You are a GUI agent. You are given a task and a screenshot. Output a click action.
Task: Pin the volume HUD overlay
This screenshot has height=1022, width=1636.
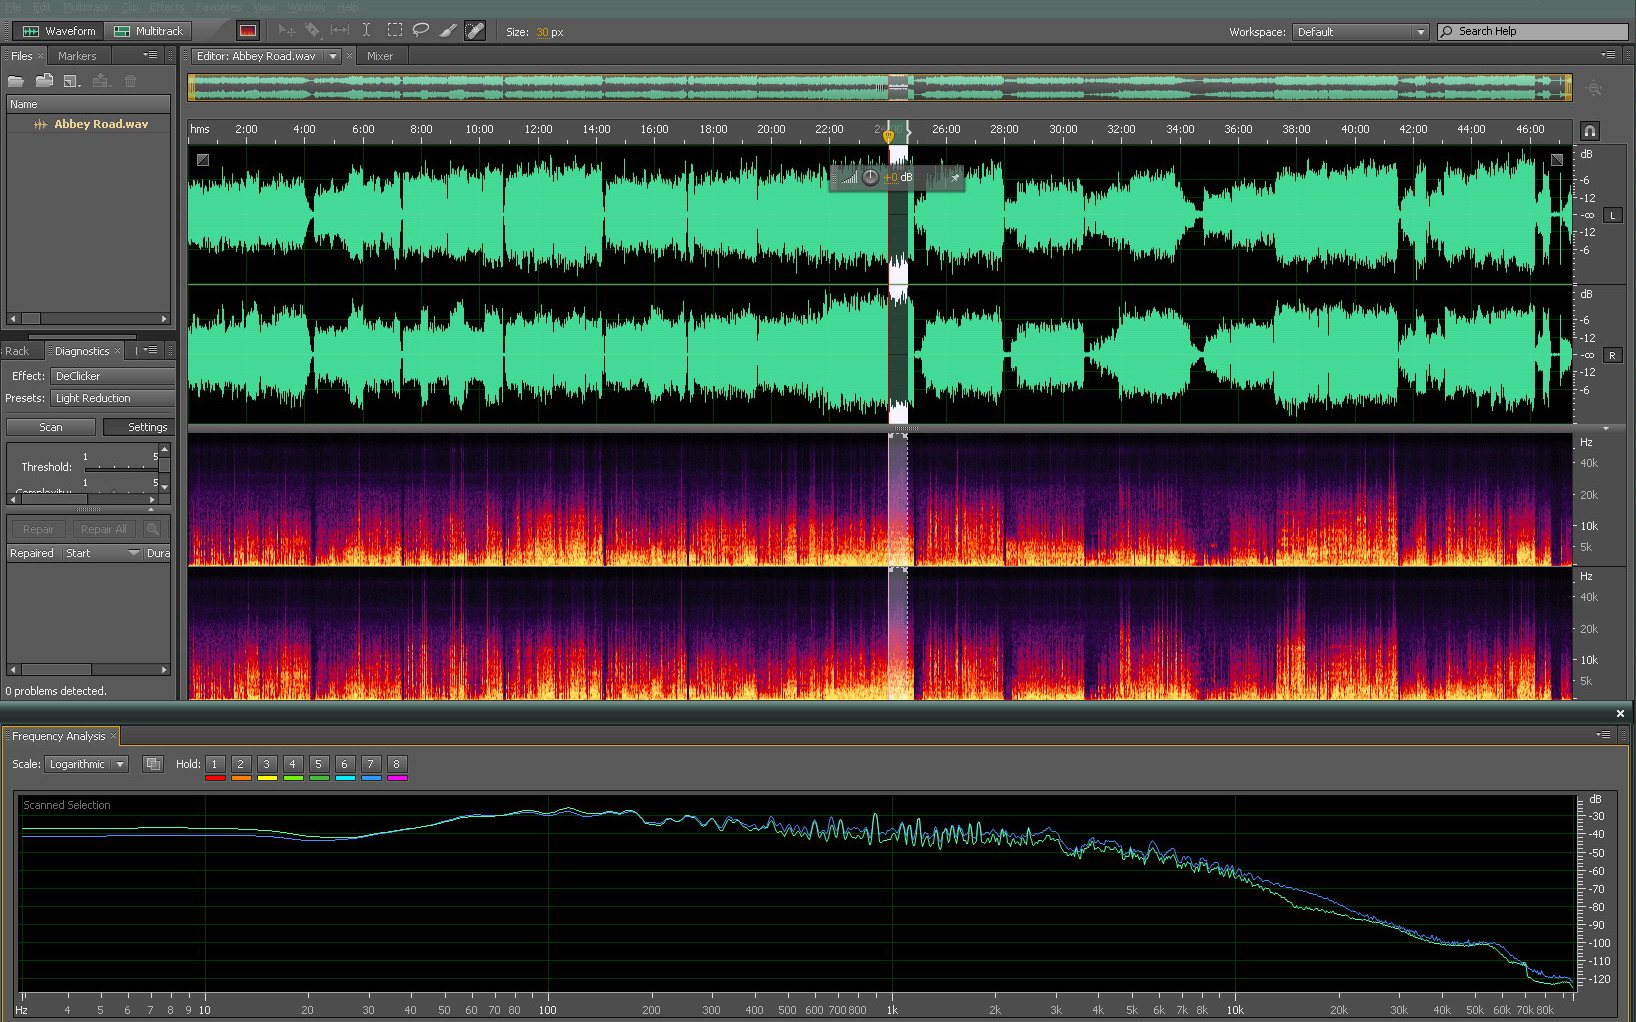pyautogui.click(x=954, y=178)
